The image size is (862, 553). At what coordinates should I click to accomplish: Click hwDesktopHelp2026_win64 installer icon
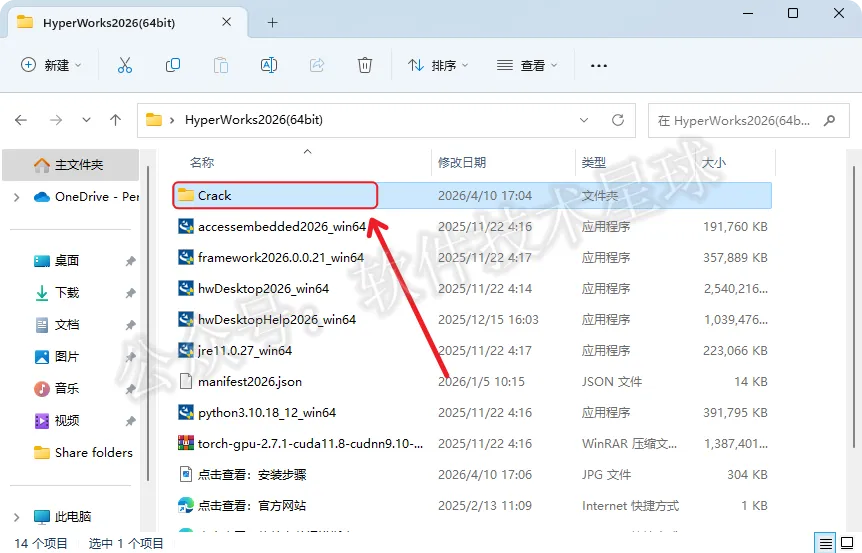(186, 319)
